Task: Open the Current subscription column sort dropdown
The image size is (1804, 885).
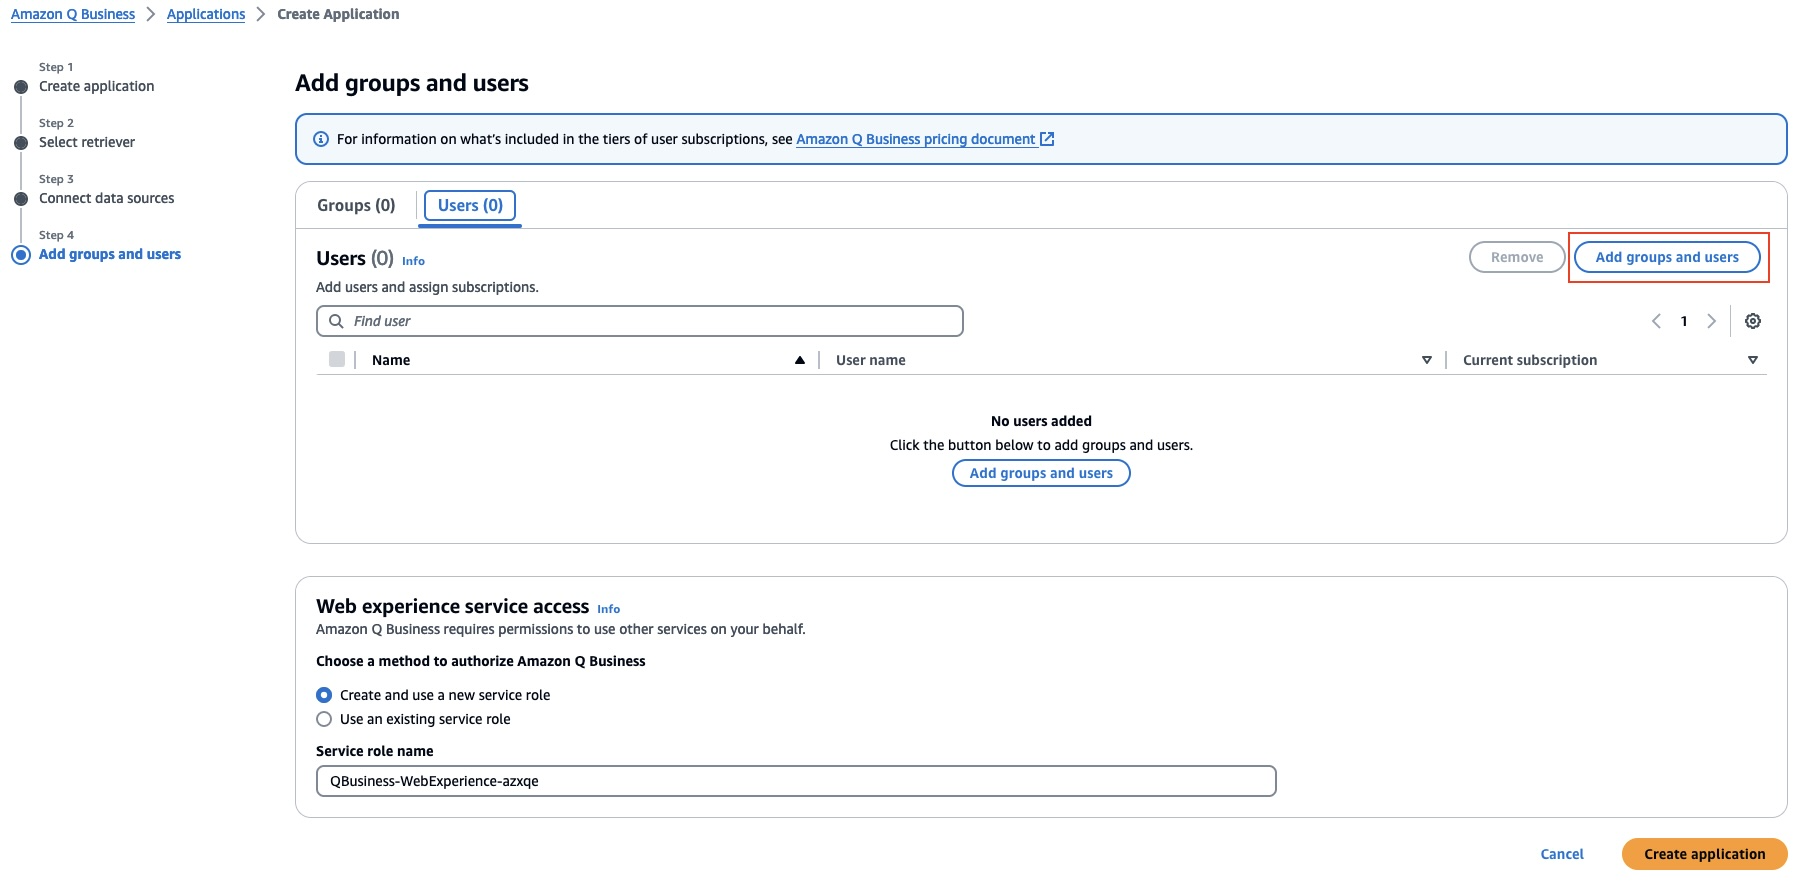Action: coord(1753,360)
